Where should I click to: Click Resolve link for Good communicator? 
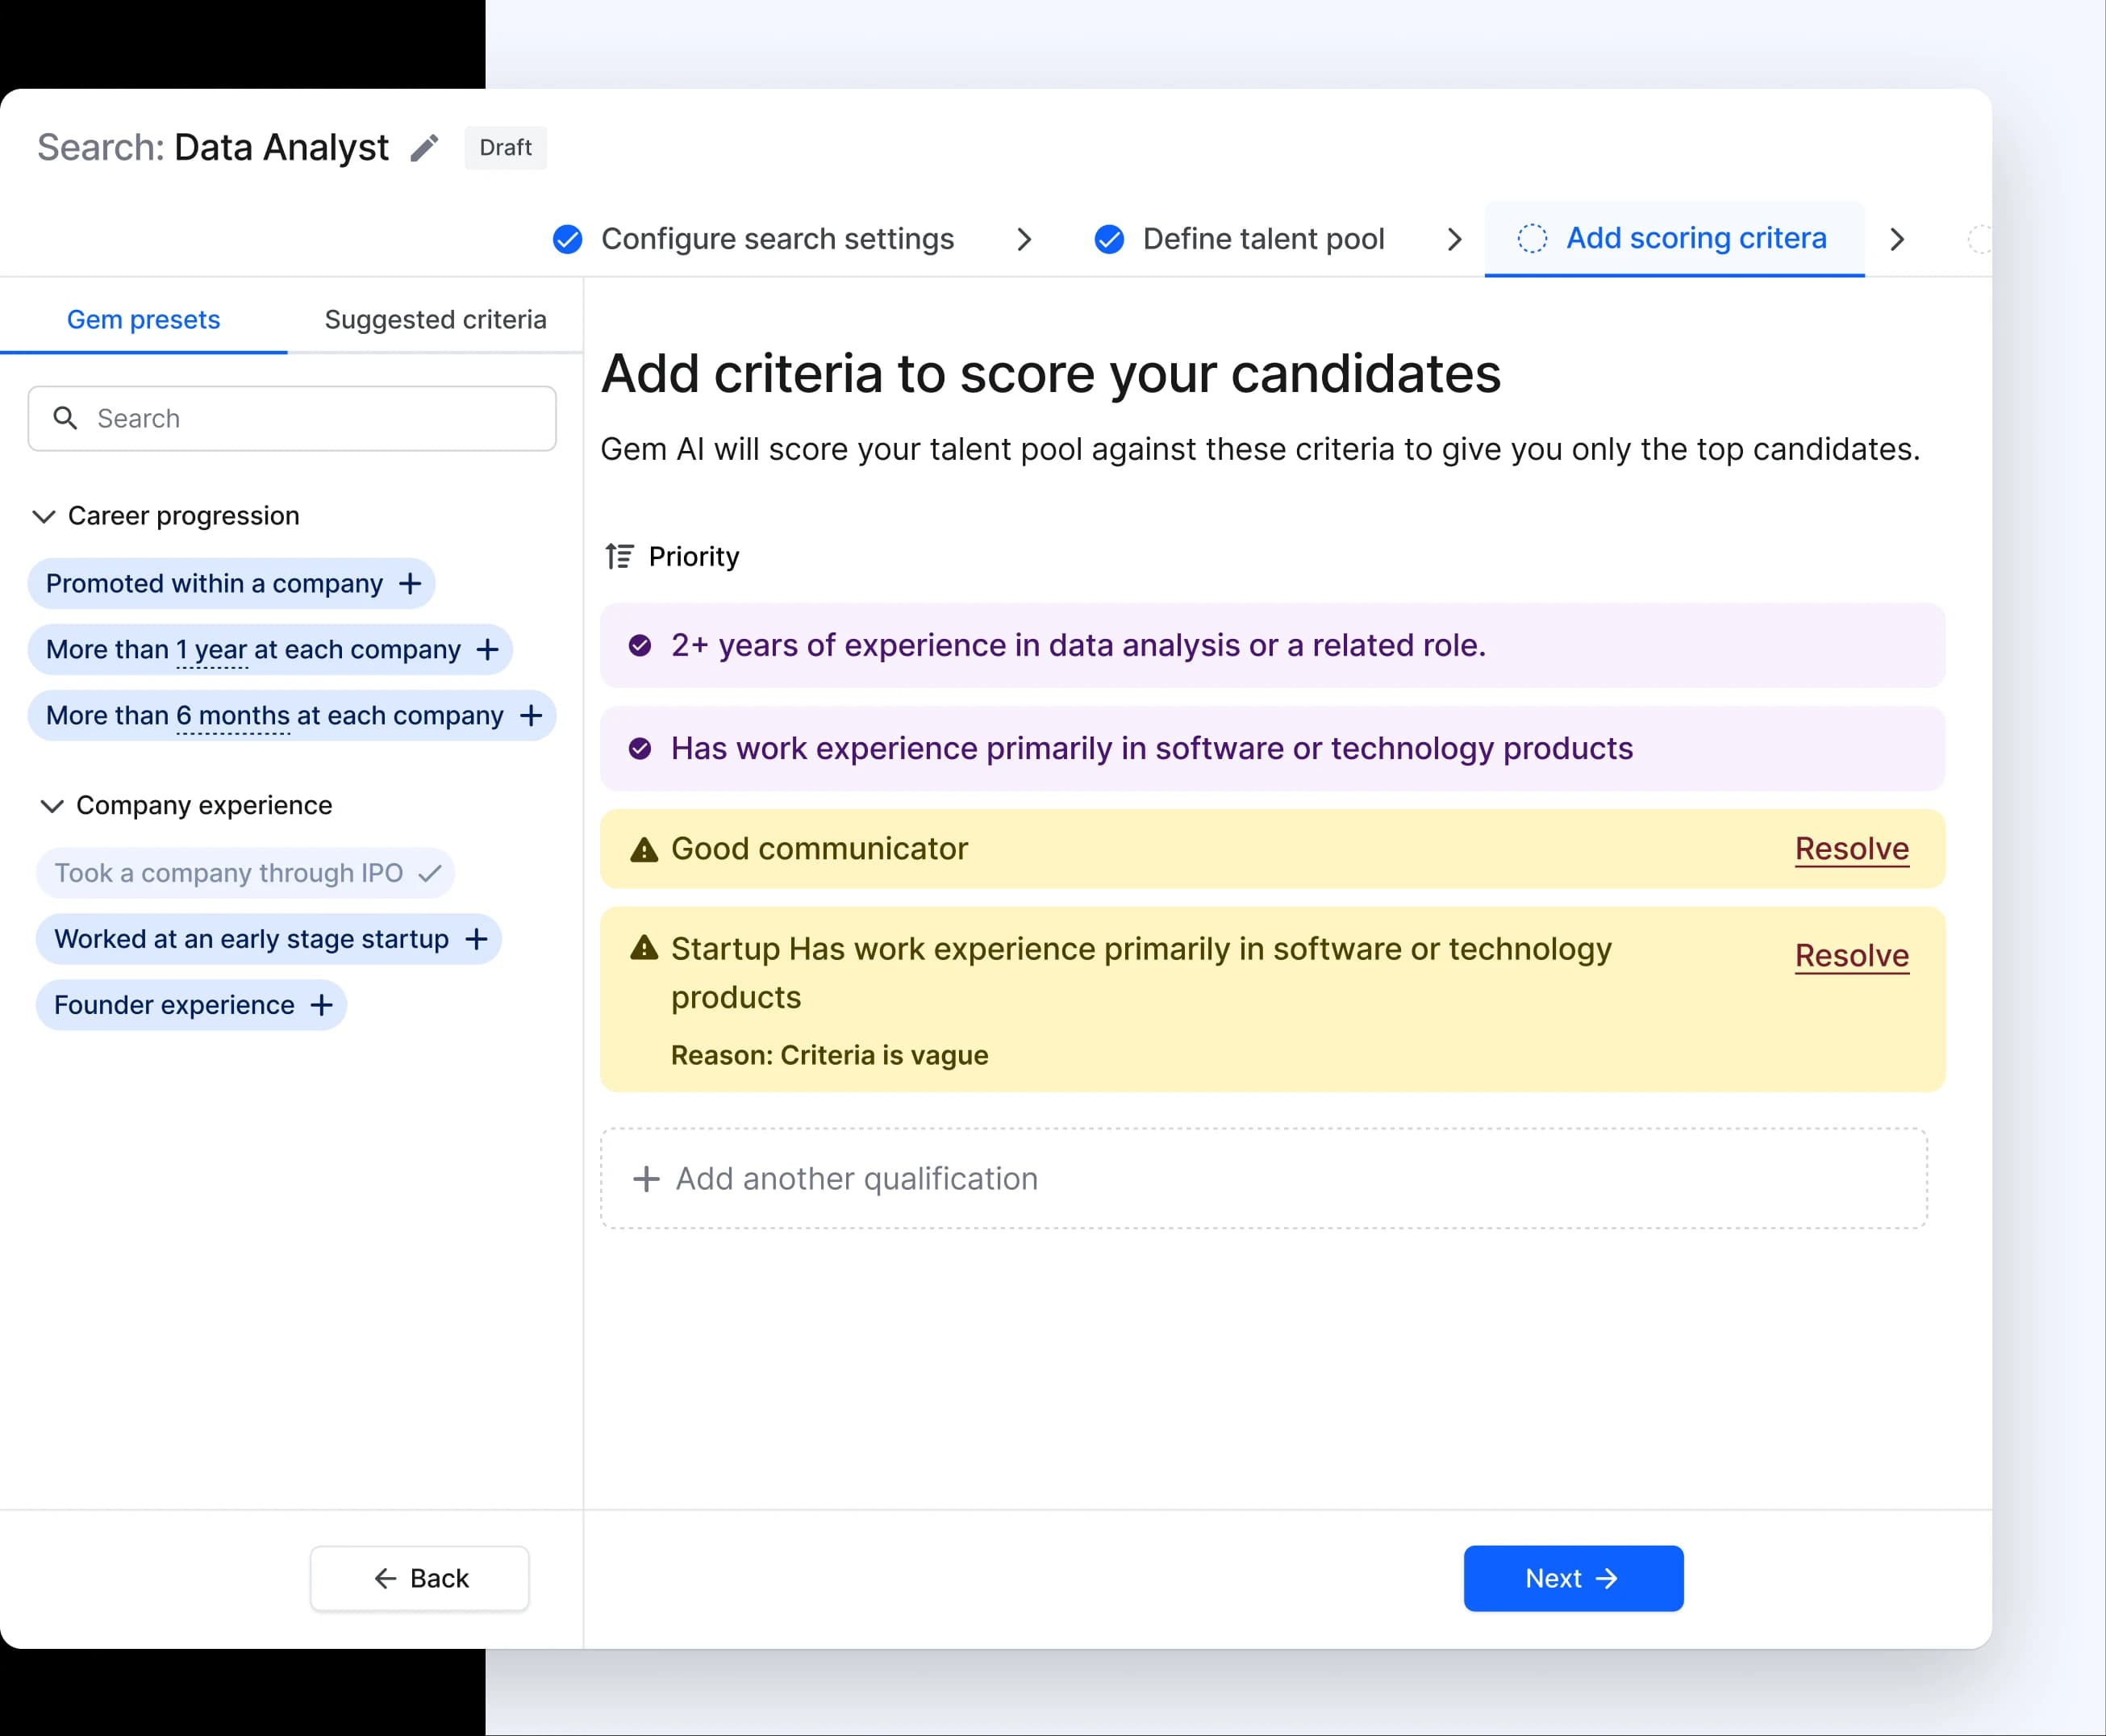coord(1851,849)
